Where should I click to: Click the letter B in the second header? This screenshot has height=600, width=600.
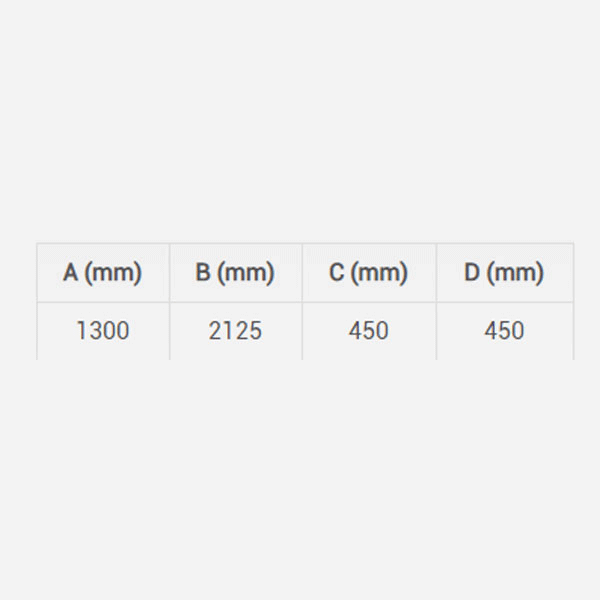pyautogui.click(x=203, y=272)
